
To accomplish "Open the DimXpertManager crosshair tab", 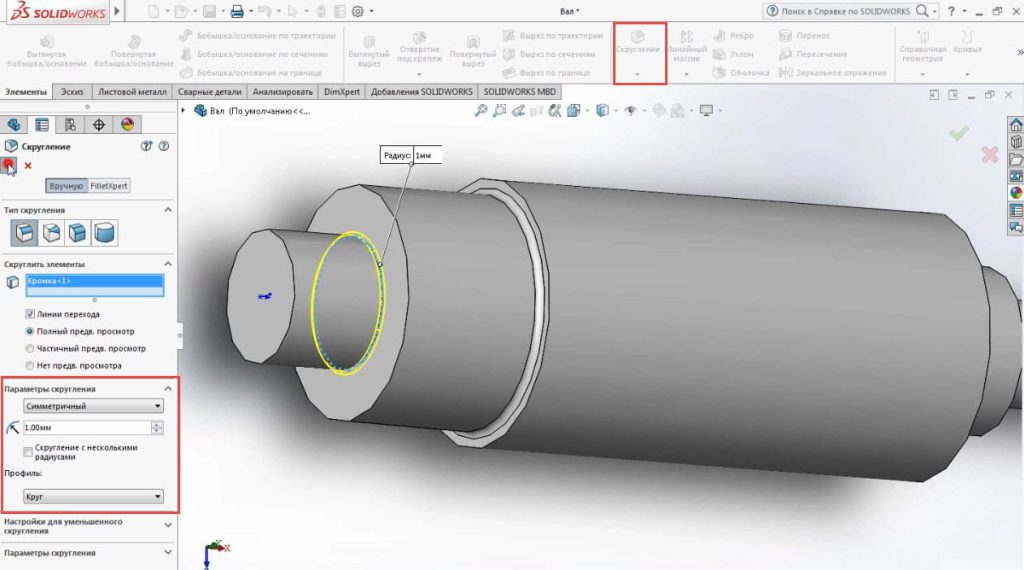I will coord(99,124).
